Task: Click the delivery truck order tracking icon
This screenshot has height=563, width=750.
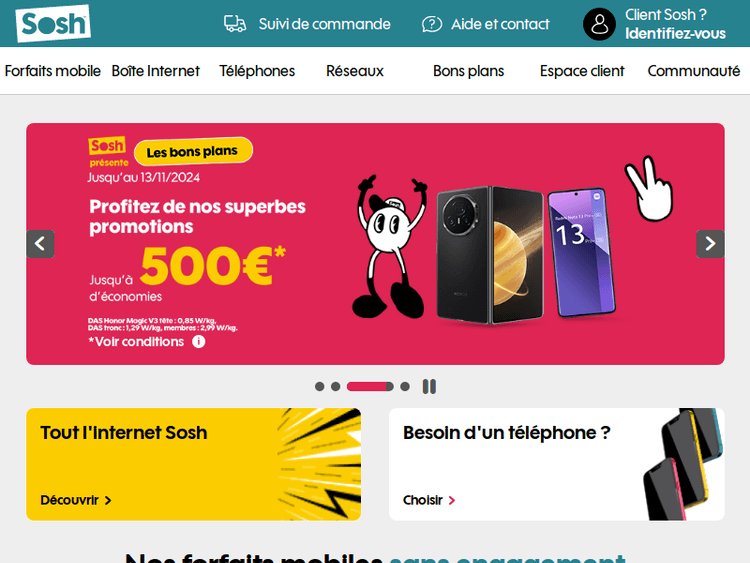Action: pos(235,24)
